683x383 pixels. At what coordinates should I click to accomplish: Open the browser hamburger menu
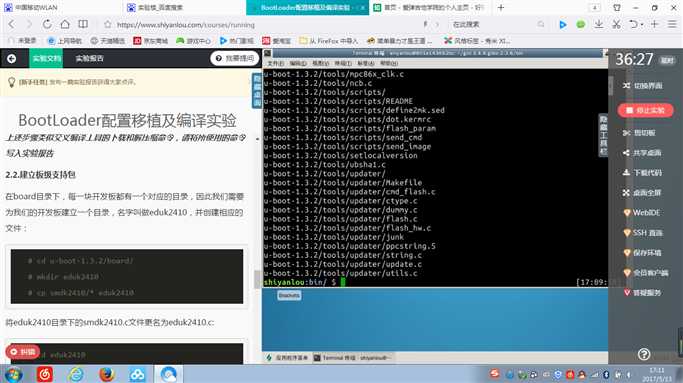click(x=672, y=24)
